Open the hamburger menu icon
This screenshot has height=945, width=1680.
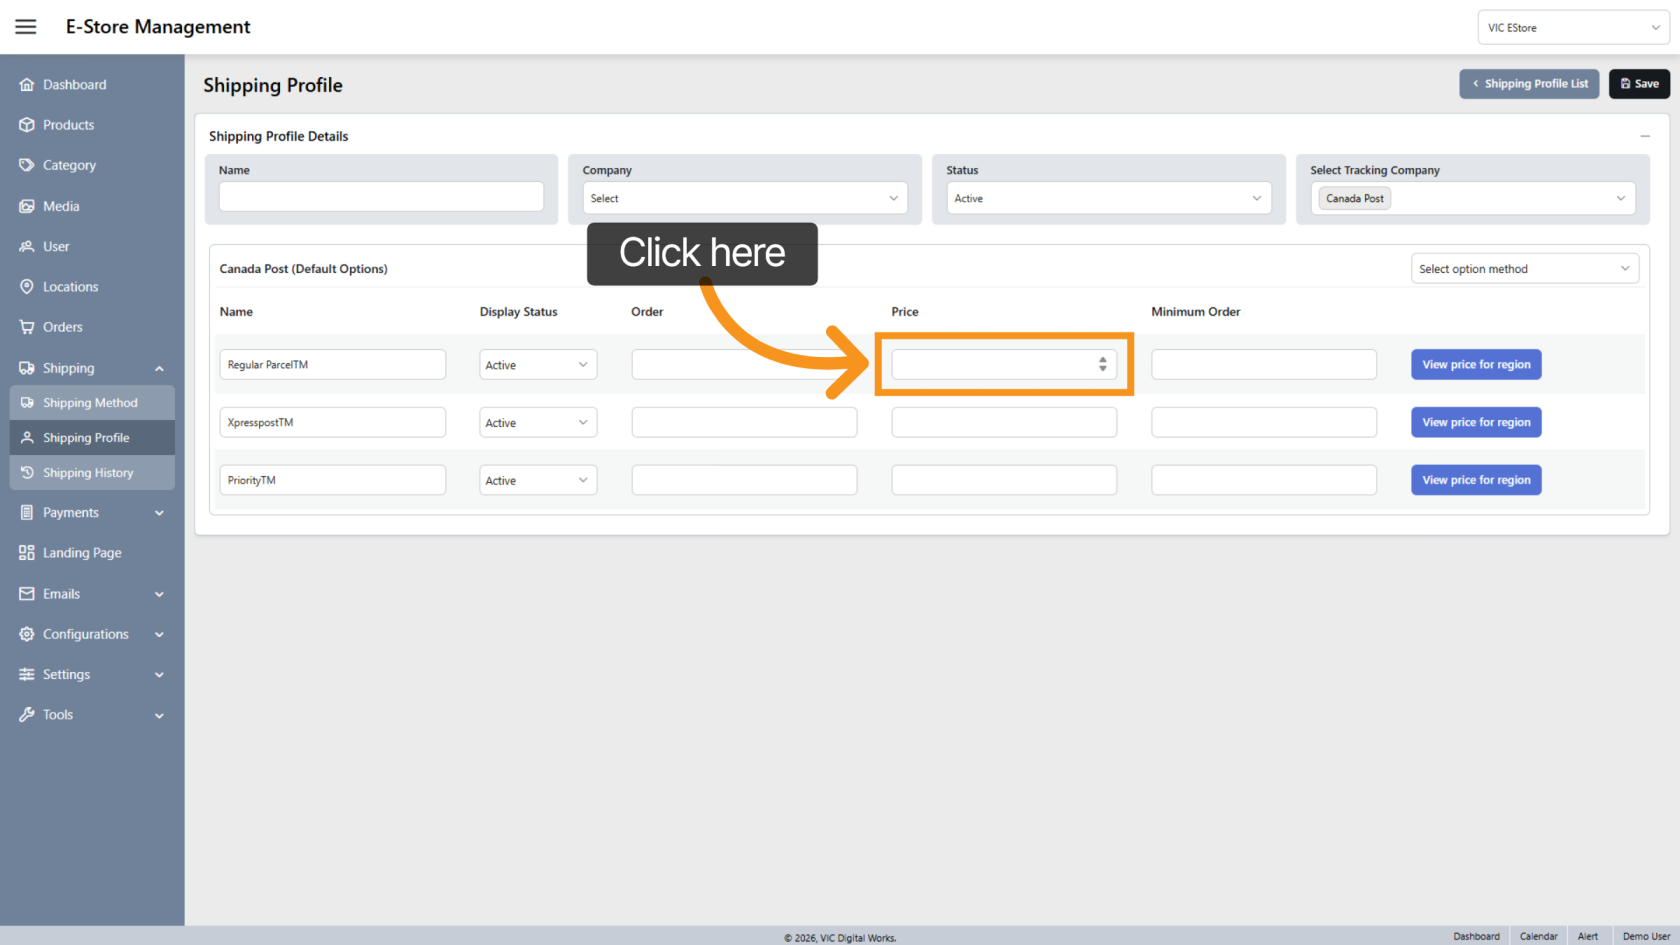pos(26,27)
